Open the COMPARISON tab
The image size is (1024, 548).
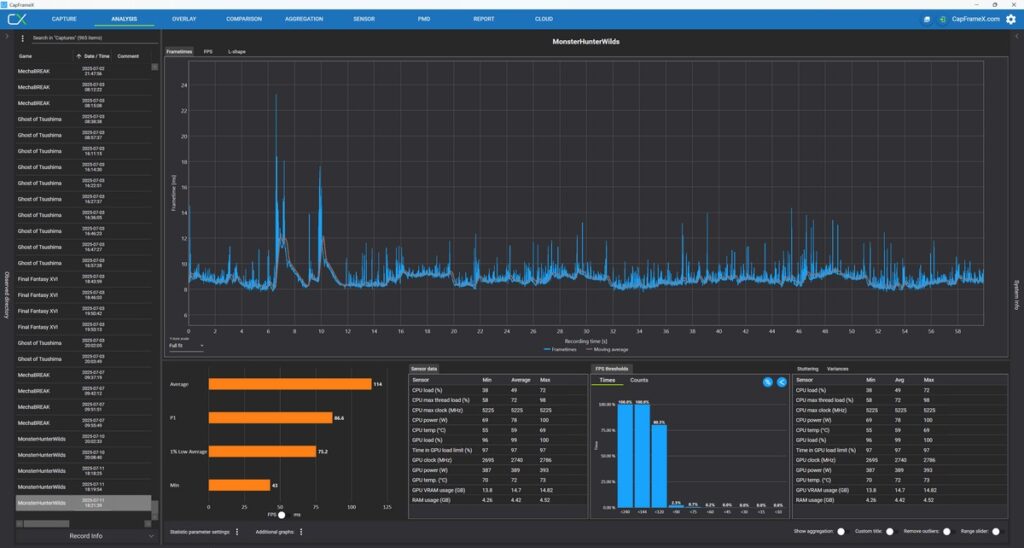coord(244,19)
